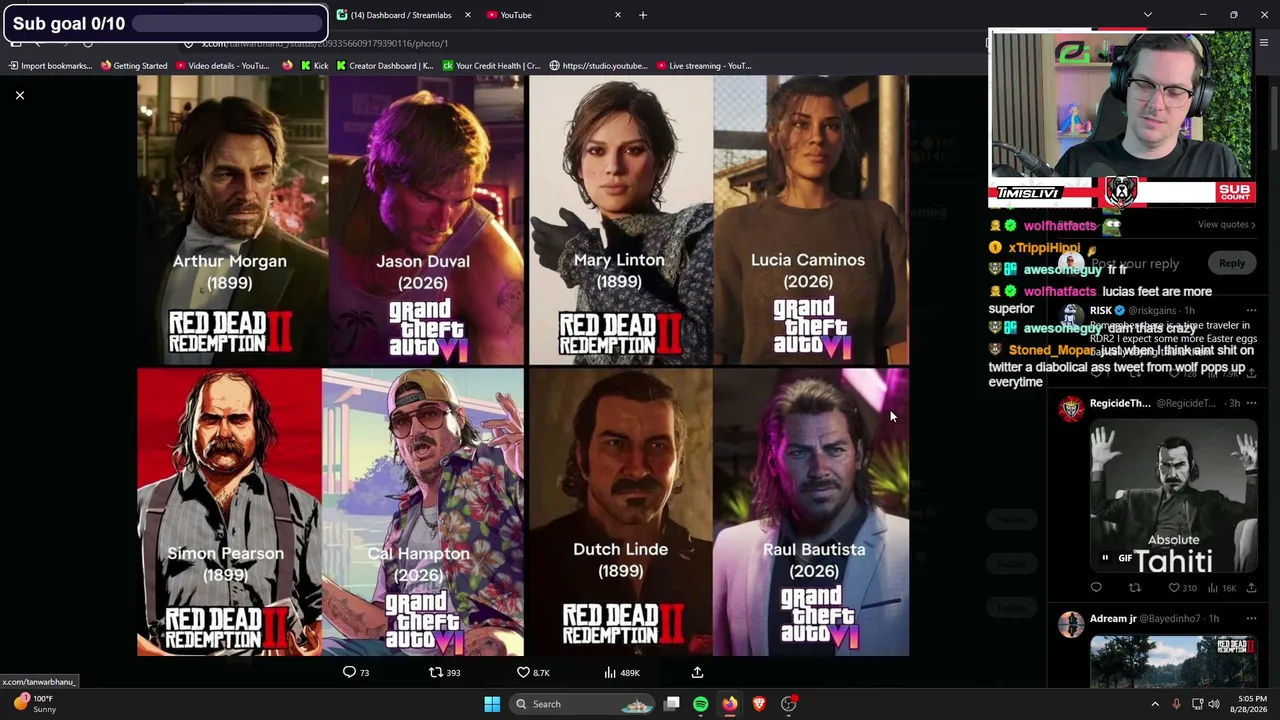The height and width of the screenshot is (720, 1280).
Task: Reply to RegicideTh's GIF post
Action: 1096,588
